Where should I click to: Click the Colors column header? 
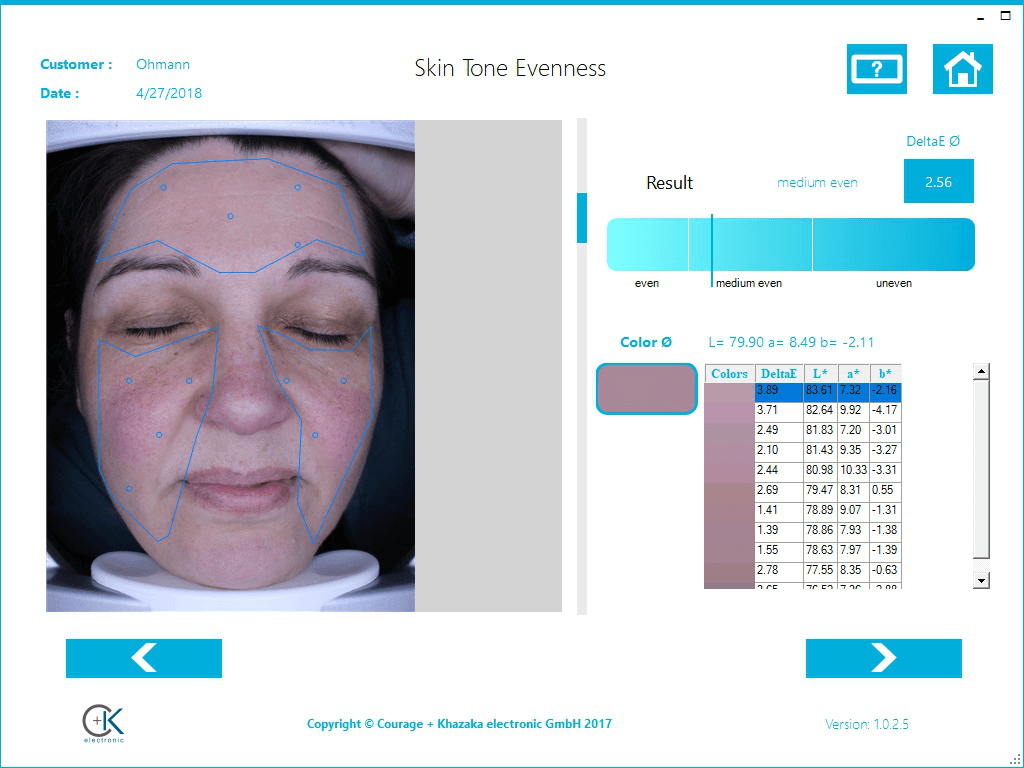point(729,373)
